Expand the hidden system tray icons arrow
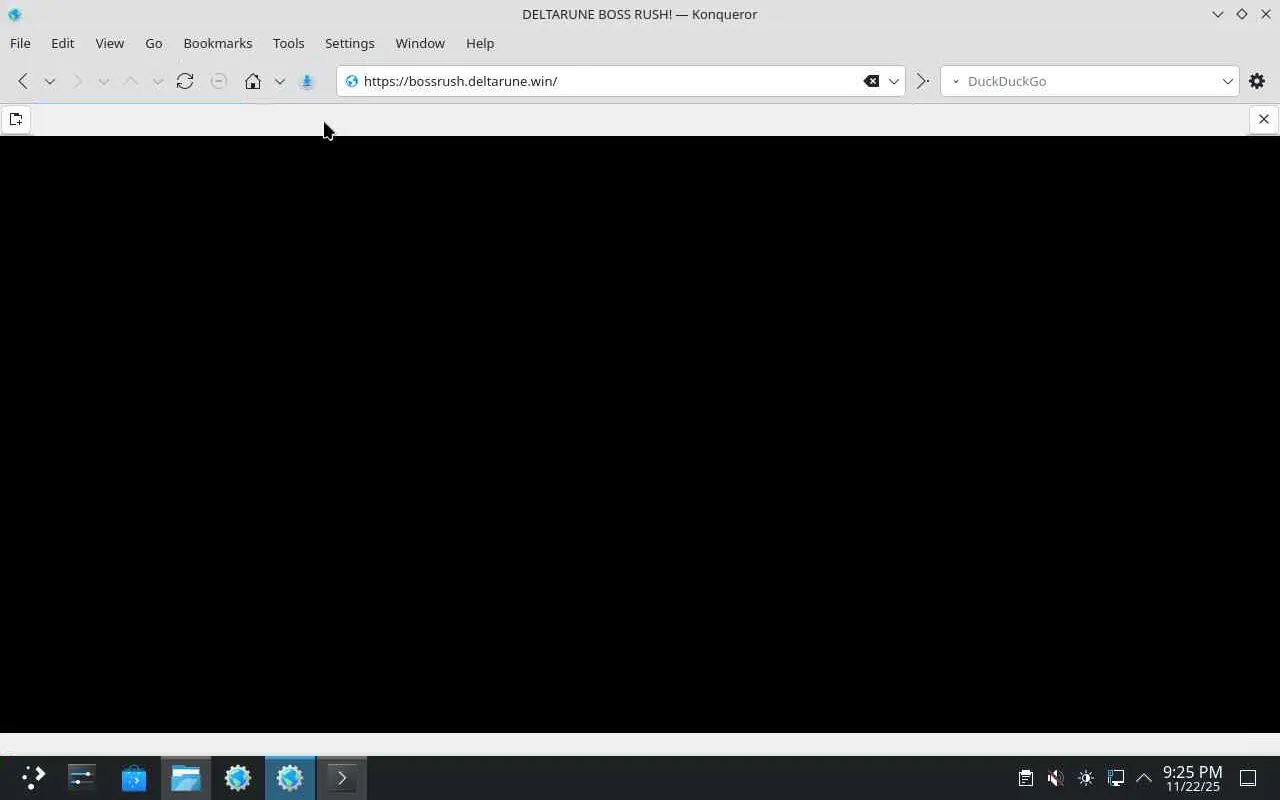Image resolution: width=1280 pixels, height=800 pixels. pos(1144,778)
